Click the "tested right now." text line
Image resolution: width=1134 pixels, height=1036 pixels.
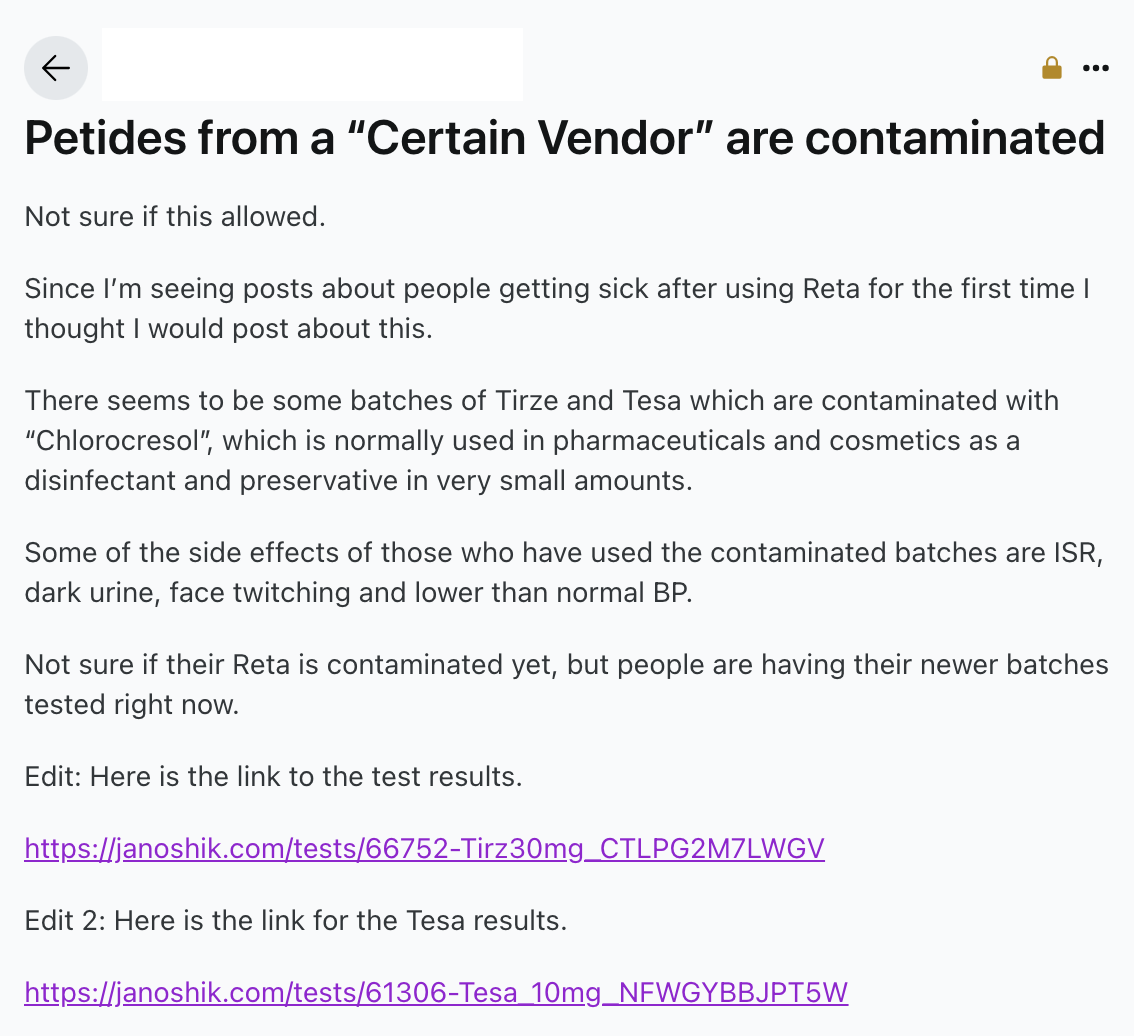tap(132, 704)
